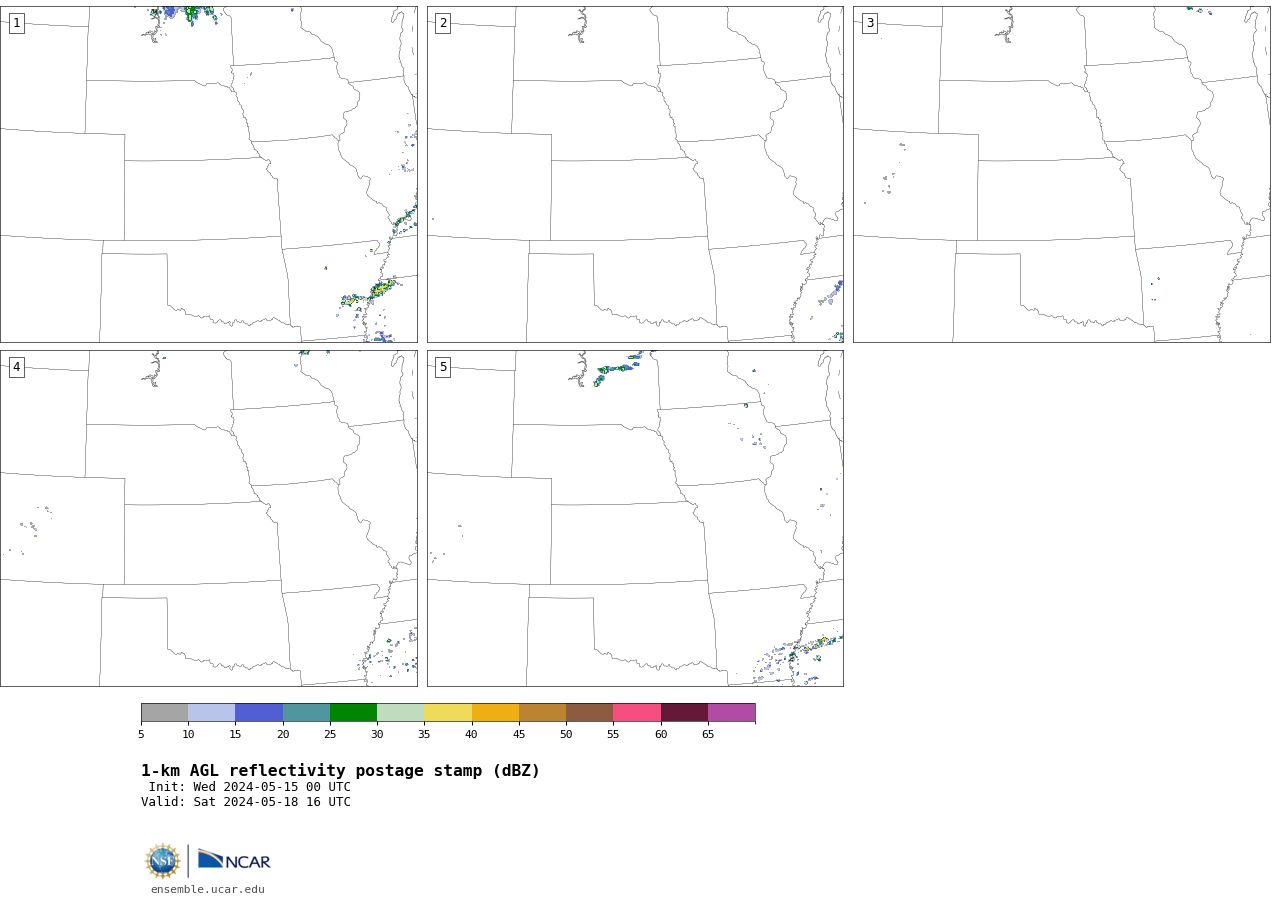The width and height of the screenshot is (1280, 901).
Task: Select the gray 5-10 dBZ color swatch
Action: coord(164,713)
